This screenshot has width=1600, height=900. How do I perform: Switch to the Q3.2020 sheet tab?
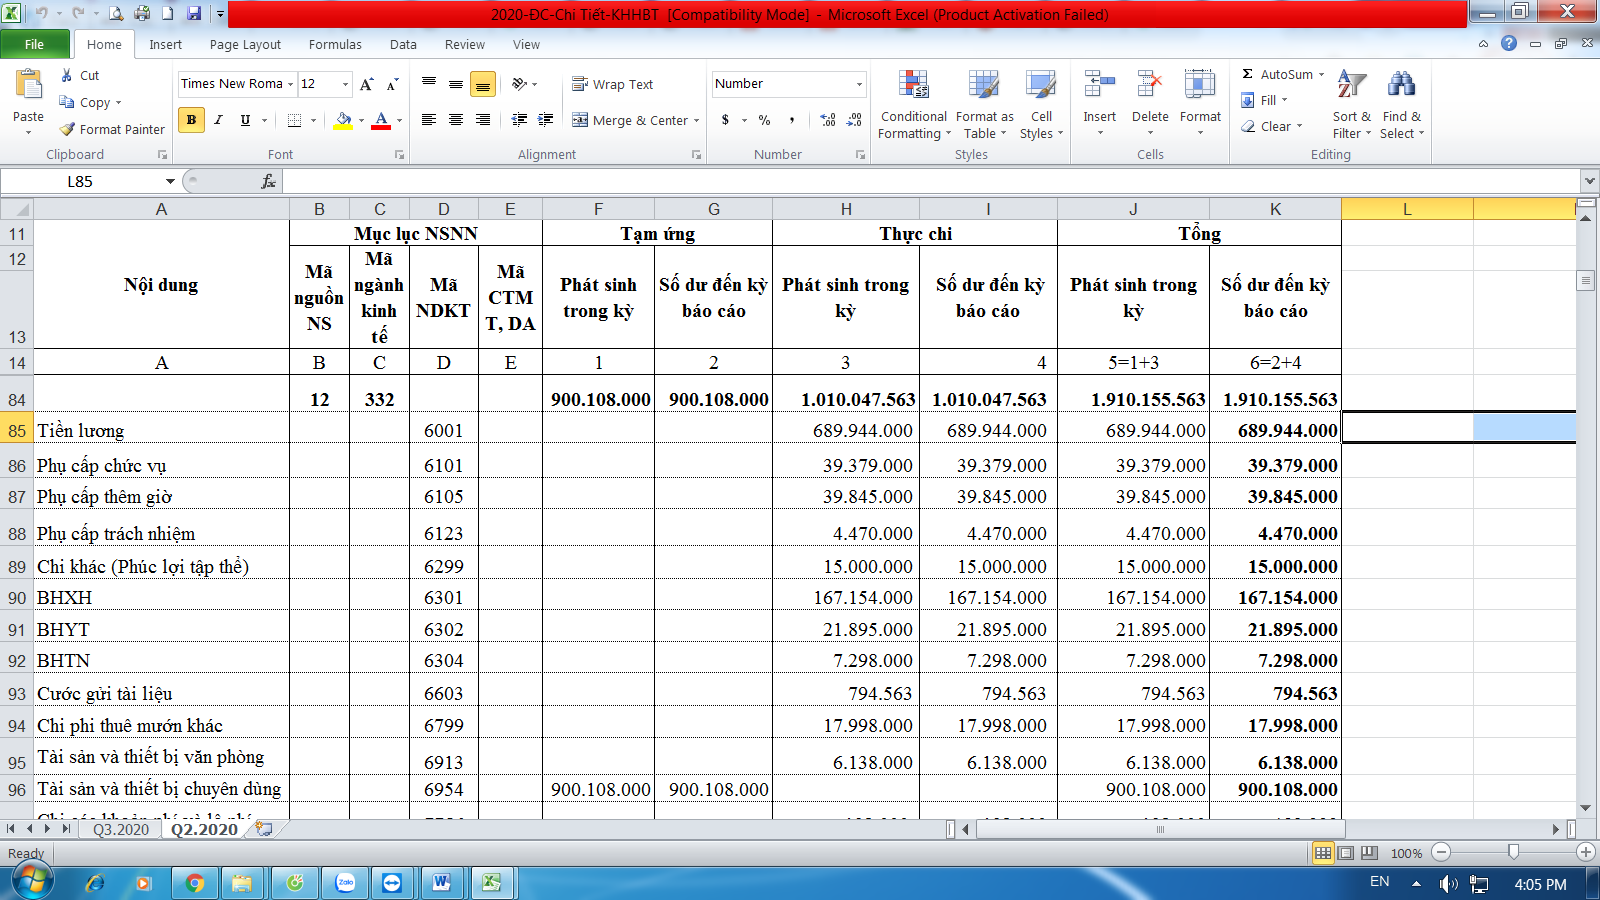pyautogui.click(x=121, y=829)
